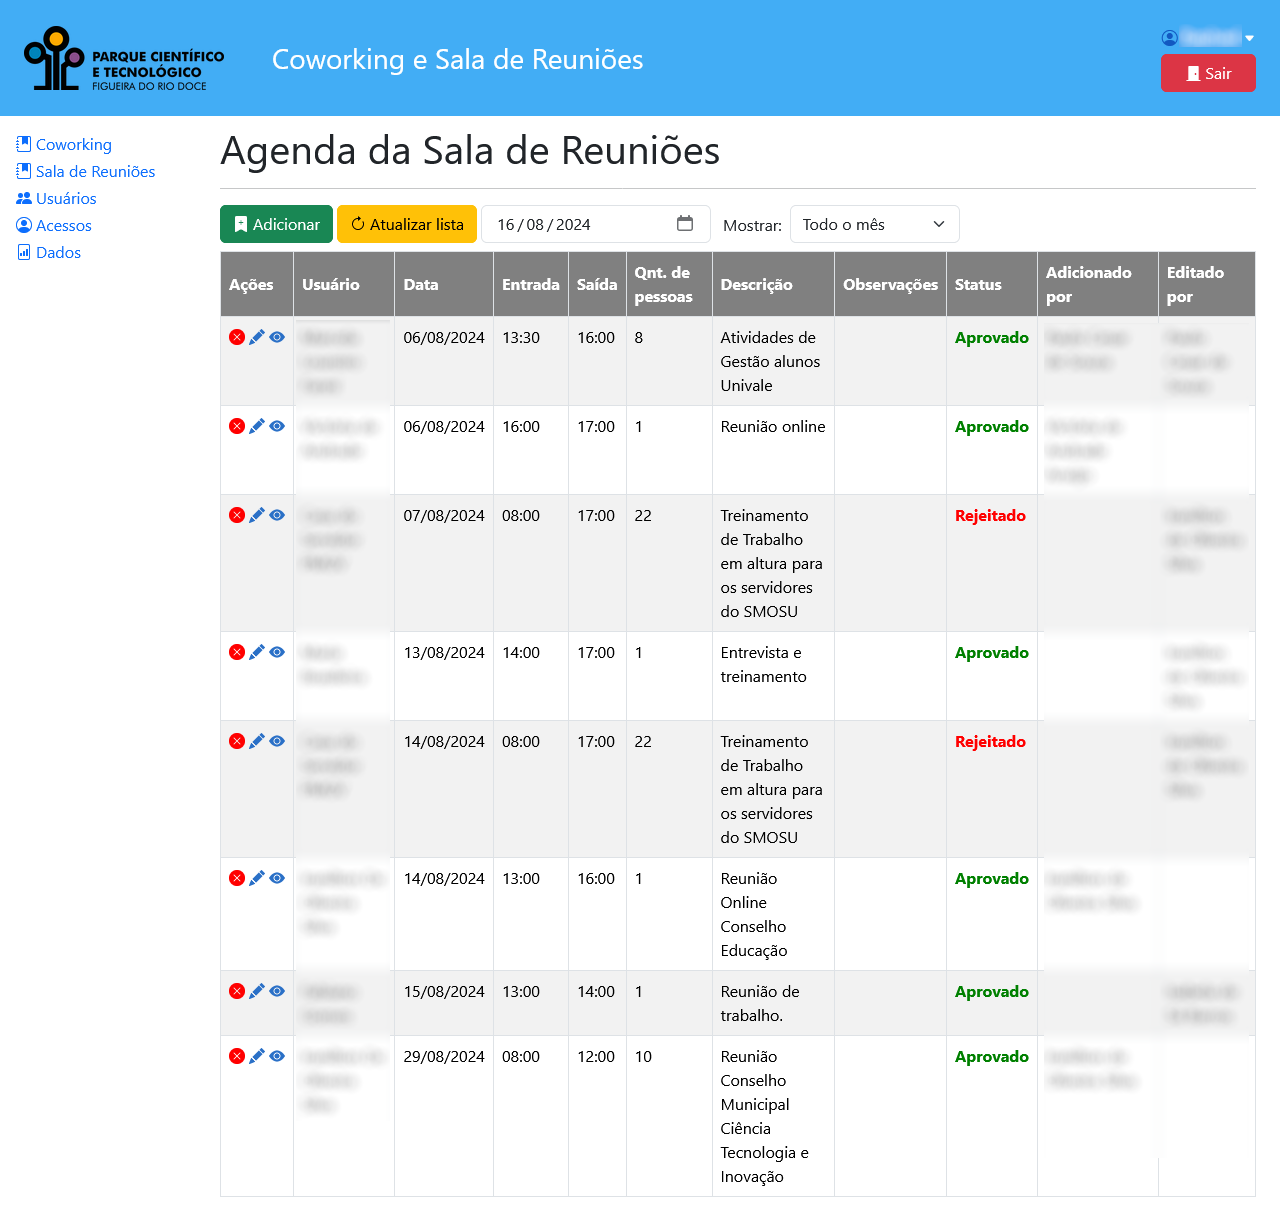This screenshot has height=1213, width=1280.
Task: Open the Mostrar 'Todo o mês' dropdown
Action: 873,224
